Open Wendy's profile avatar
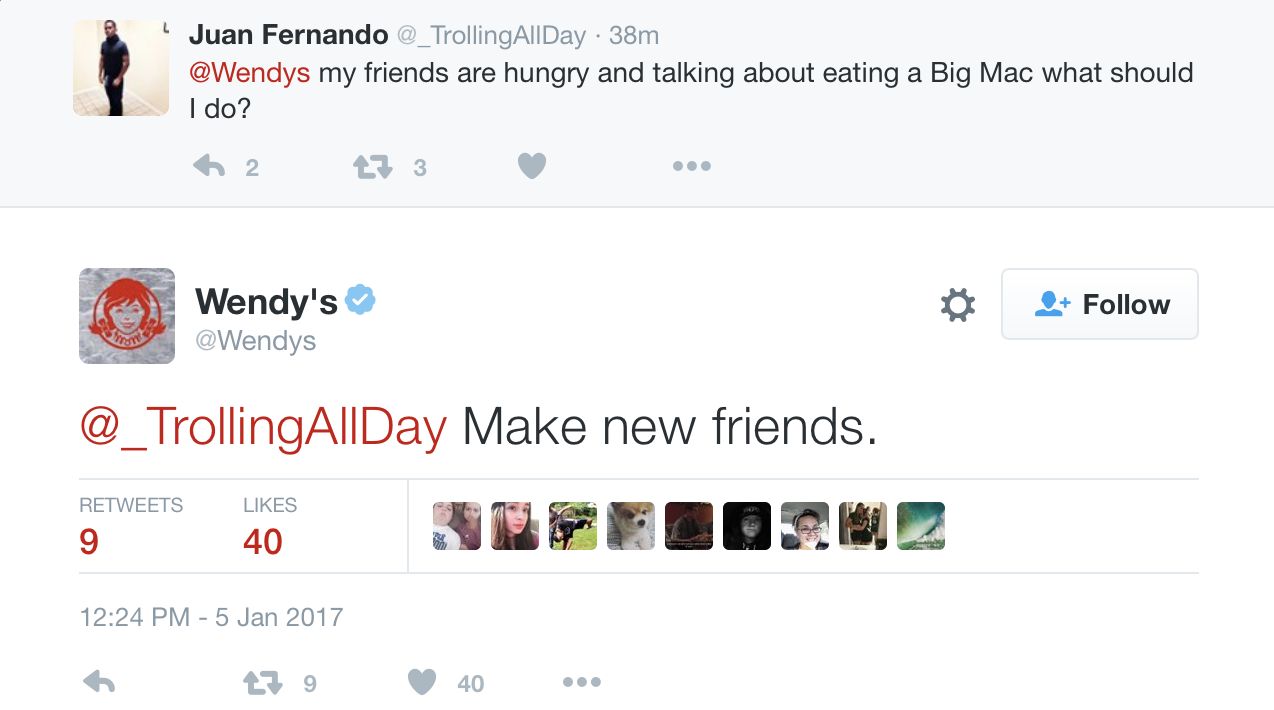 coord(127,316)
